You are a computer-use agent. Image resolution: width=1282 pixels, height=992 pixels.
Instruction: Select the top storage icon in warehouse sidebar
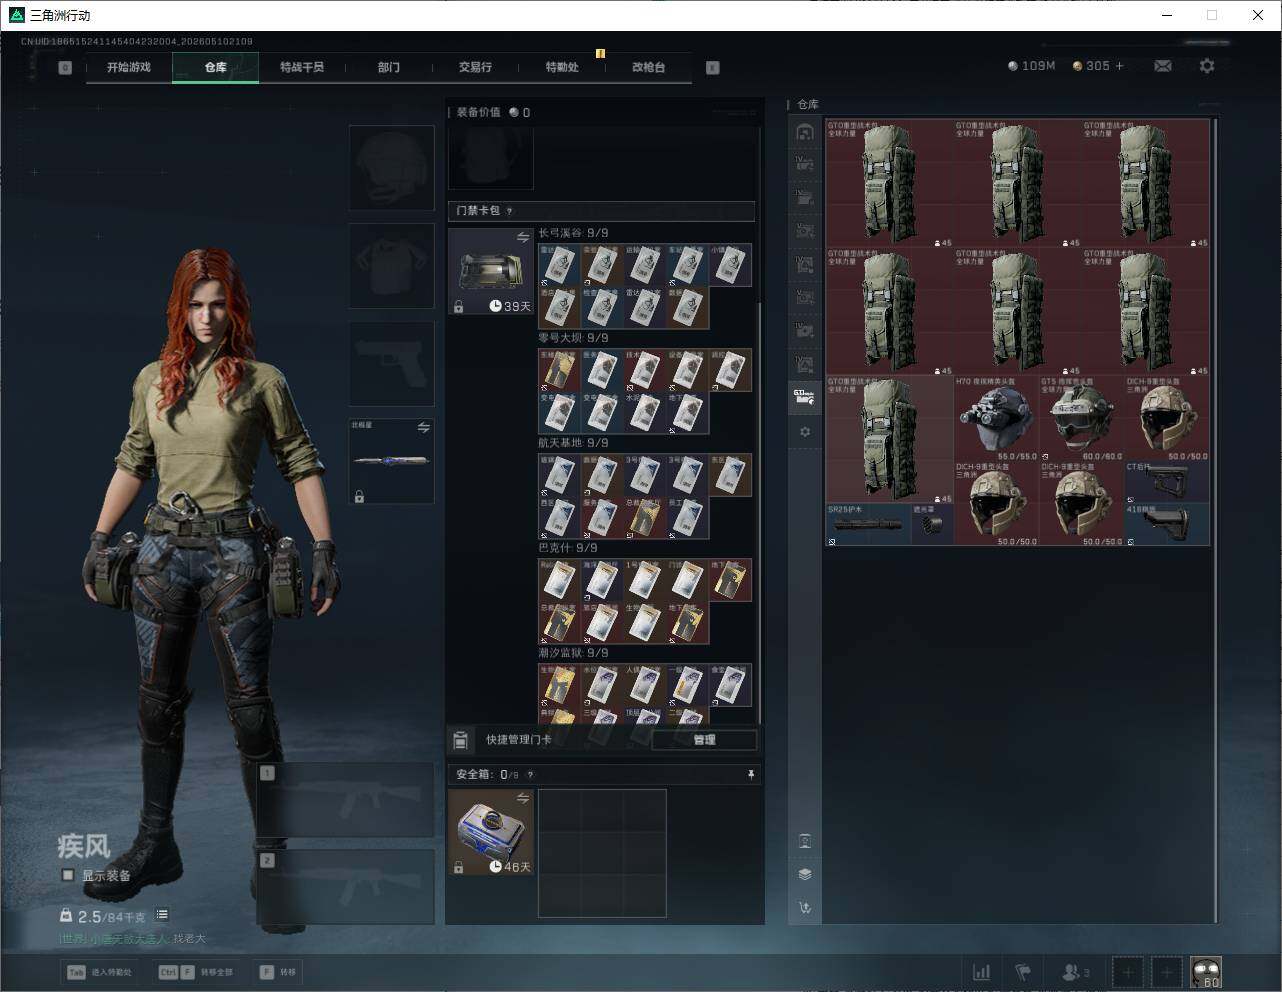[805, 132]
